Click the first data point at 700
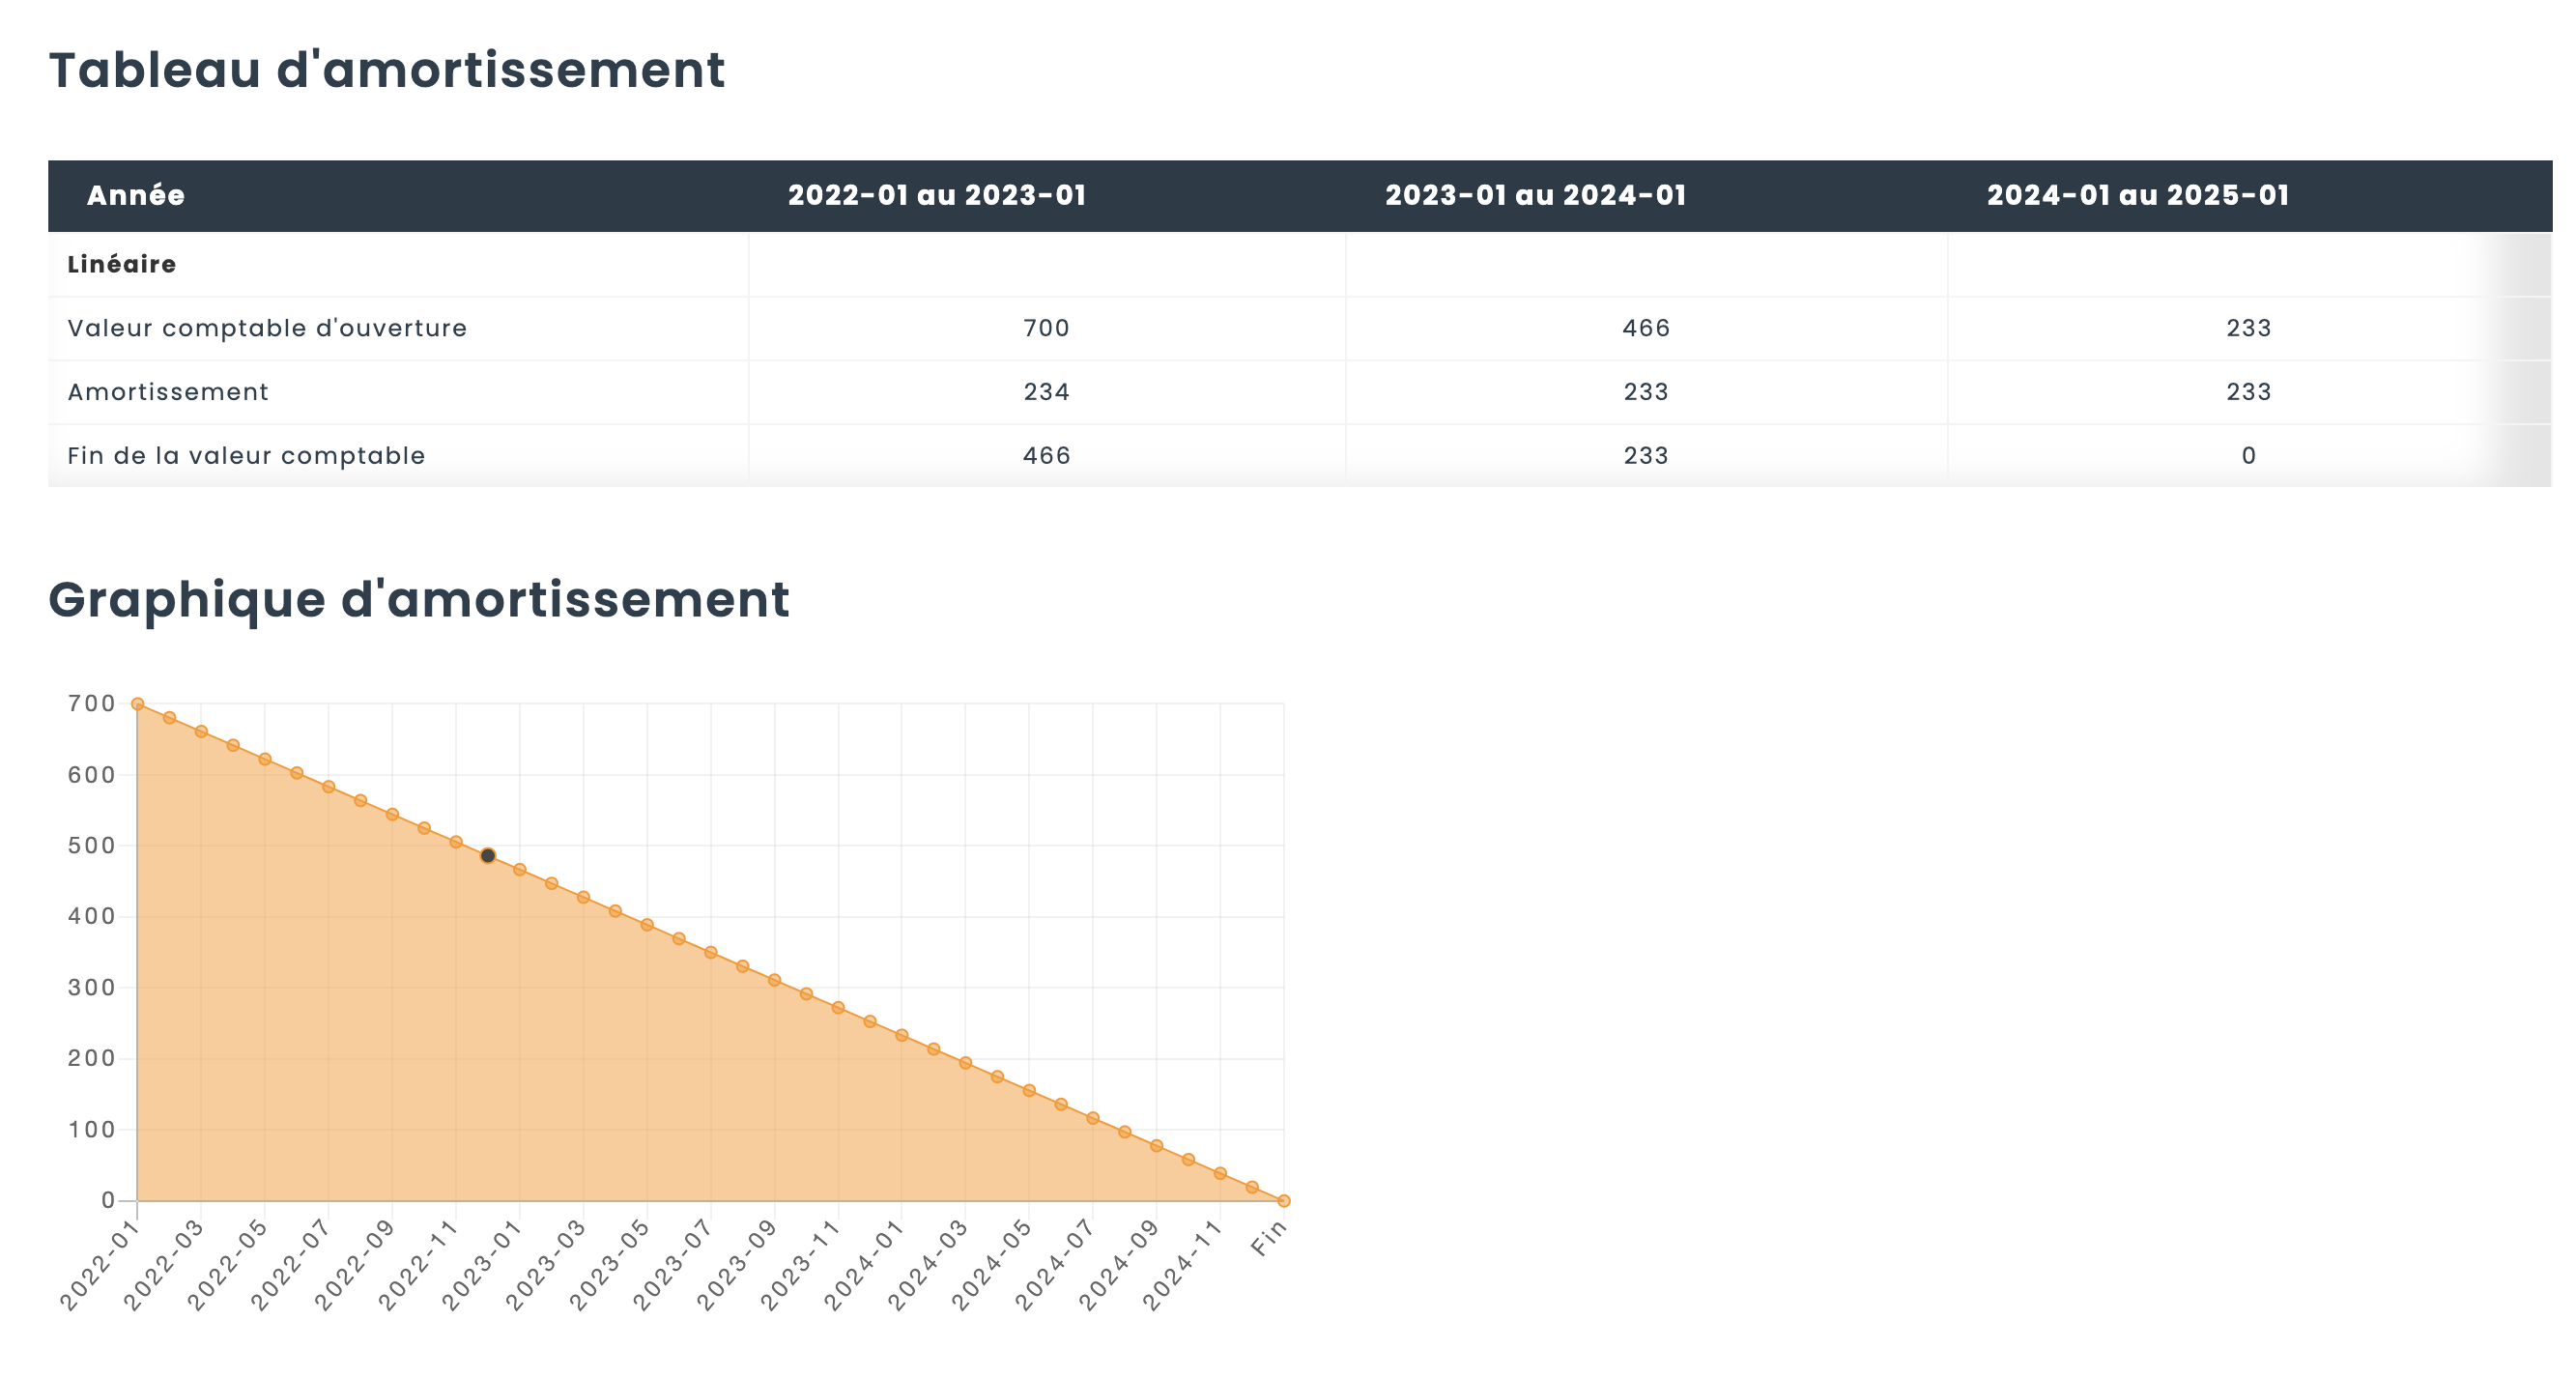 point(138,704)
